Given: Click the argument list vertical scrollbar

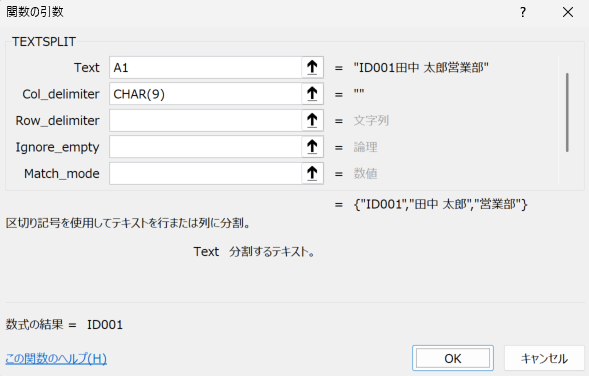Looking at the screenshot, I should pos(567,112).
